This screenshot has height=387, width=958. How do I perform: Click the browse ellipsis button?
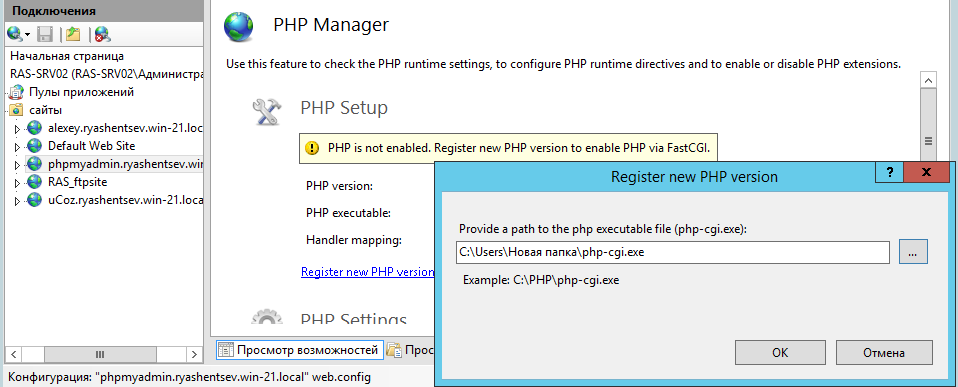tap(913, 252)
